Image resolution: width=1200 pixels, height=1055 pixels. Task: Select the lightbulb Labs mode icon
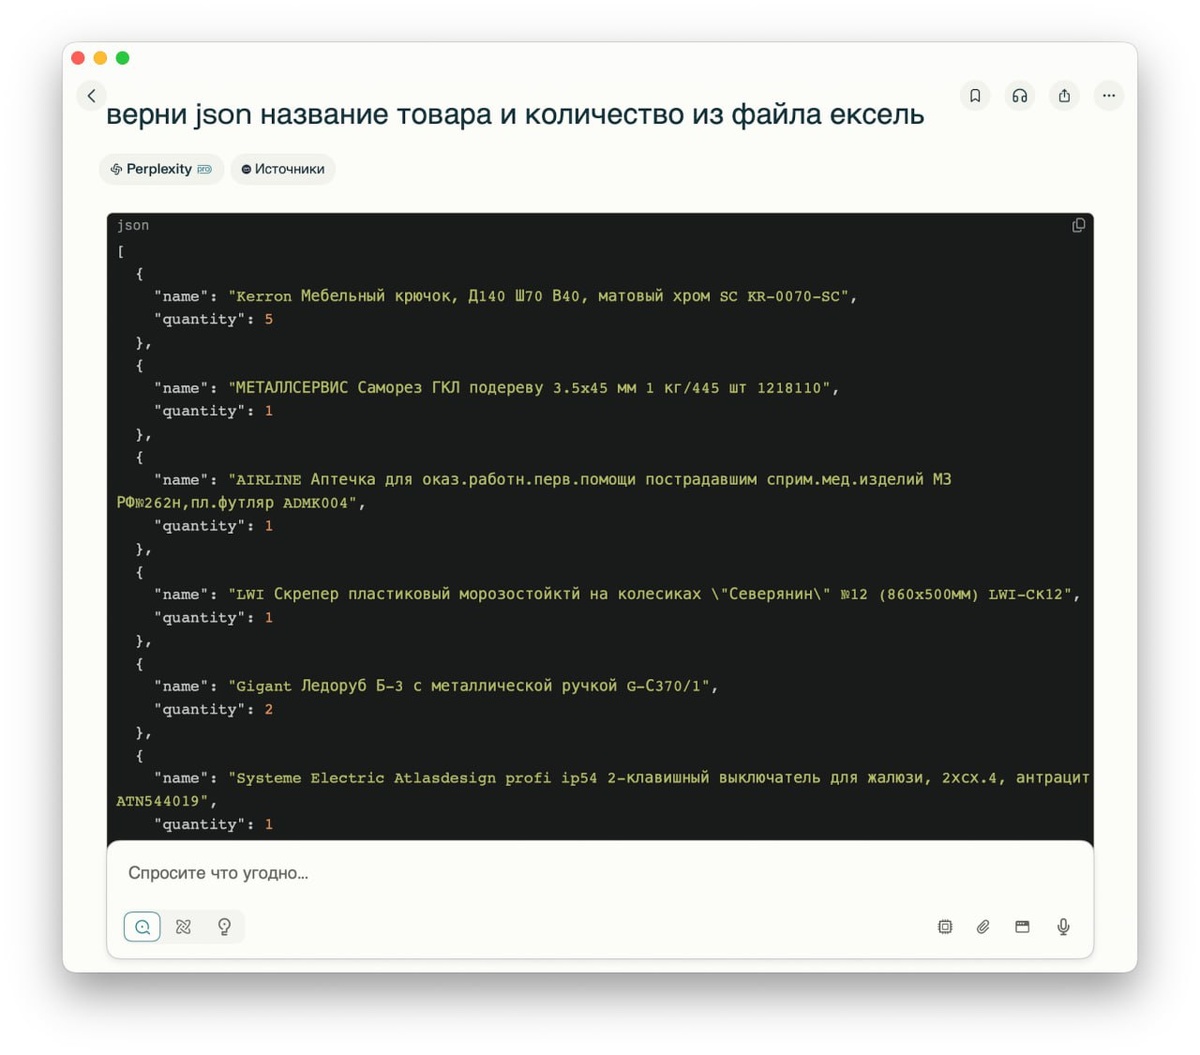tap(224, 927)
